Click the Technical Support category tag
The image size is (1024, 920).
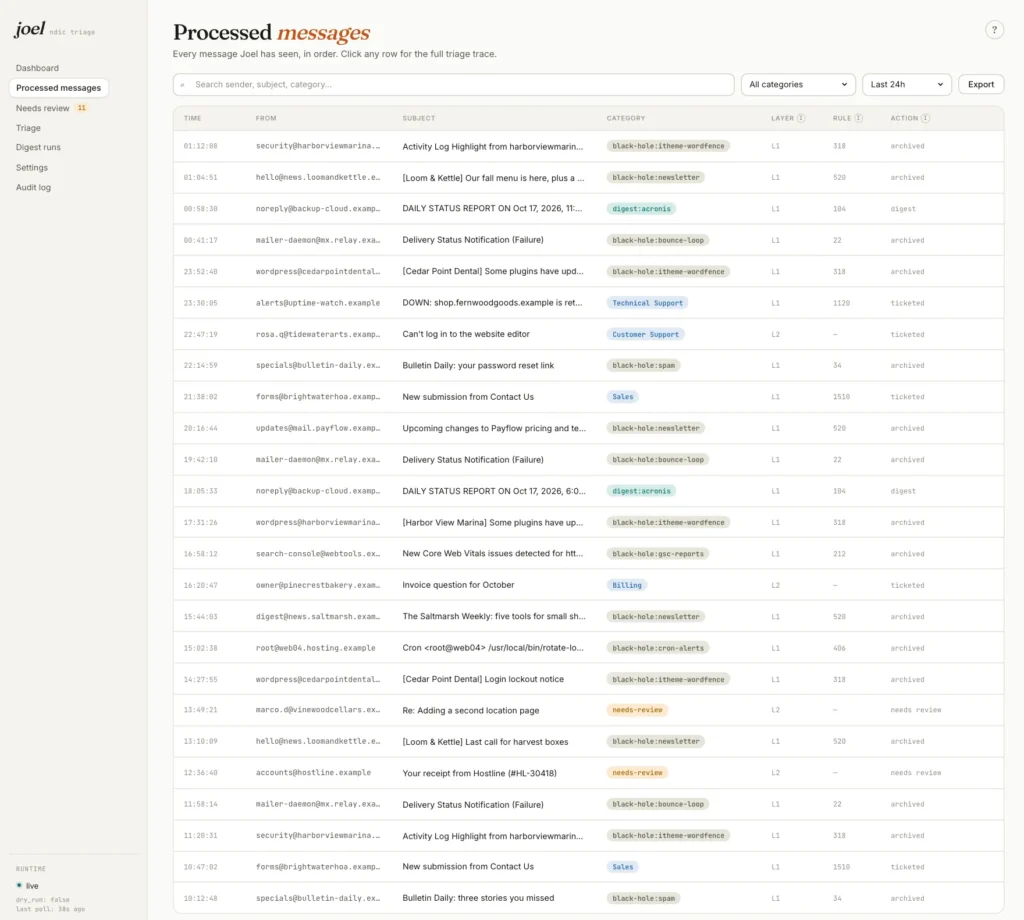click(x=647, y=303)
